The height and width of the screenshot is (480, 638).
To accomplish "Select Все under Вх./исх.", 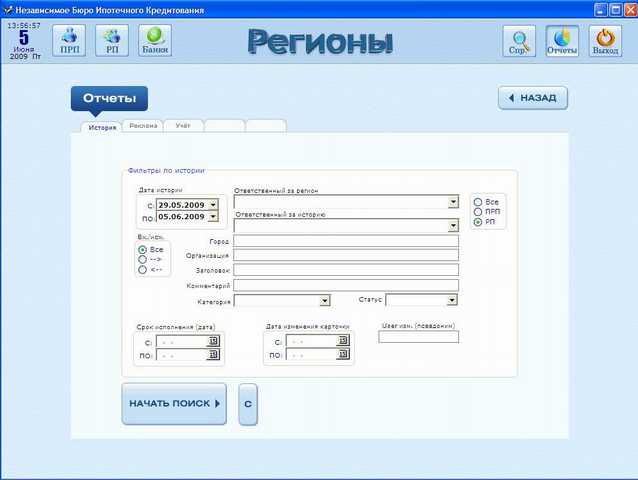I will click(142, 249).
